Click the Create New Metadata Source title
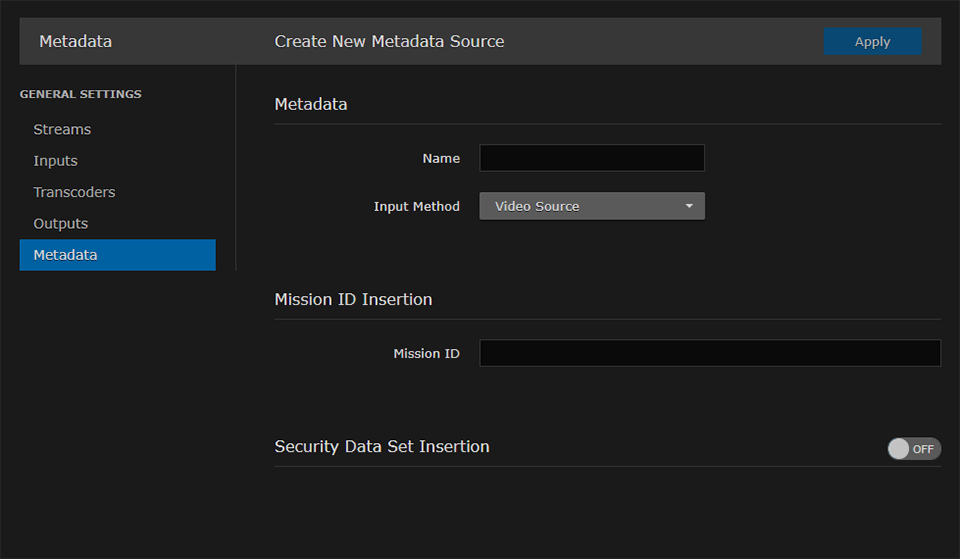This screenshot has height=559, width=960. pos(389,42)
